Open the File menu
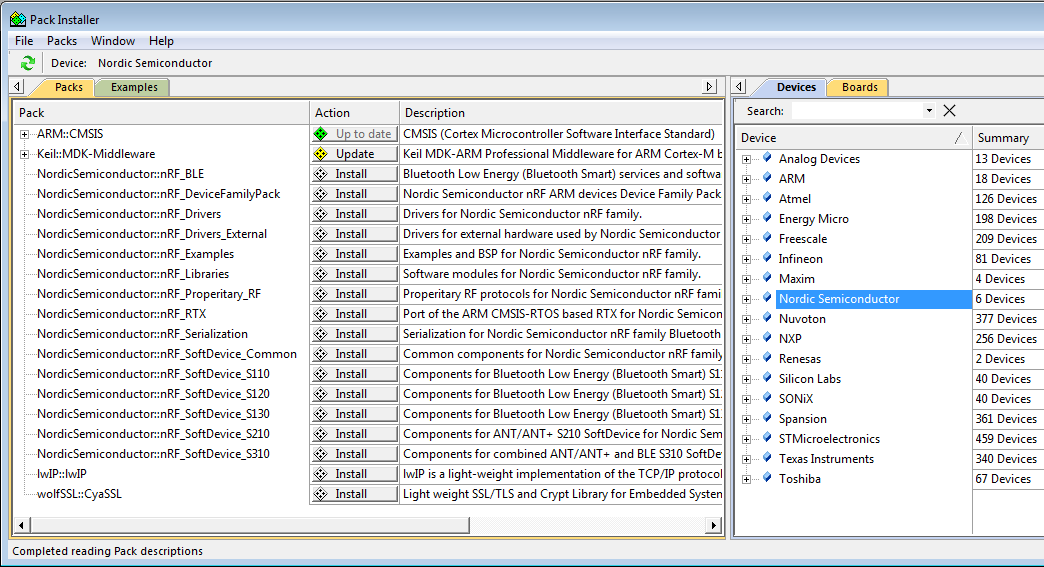 (24, 41)
